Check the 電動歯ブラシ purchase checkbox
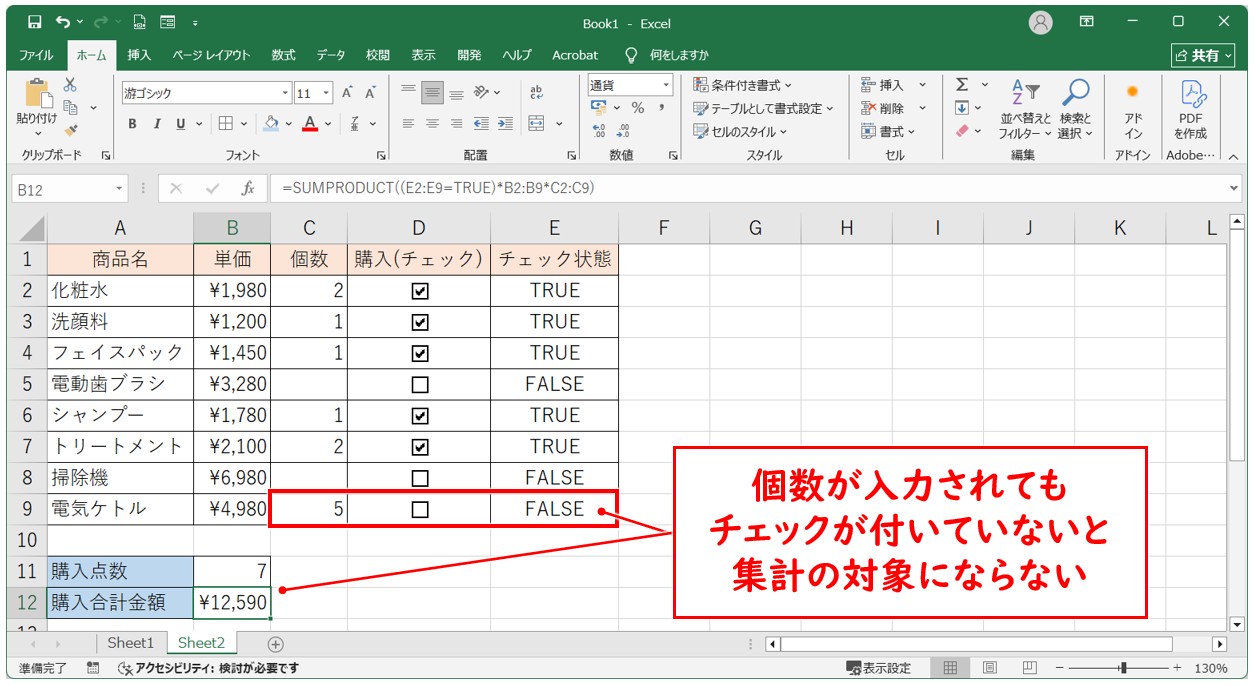The image size is (1255, 686). 420,384
